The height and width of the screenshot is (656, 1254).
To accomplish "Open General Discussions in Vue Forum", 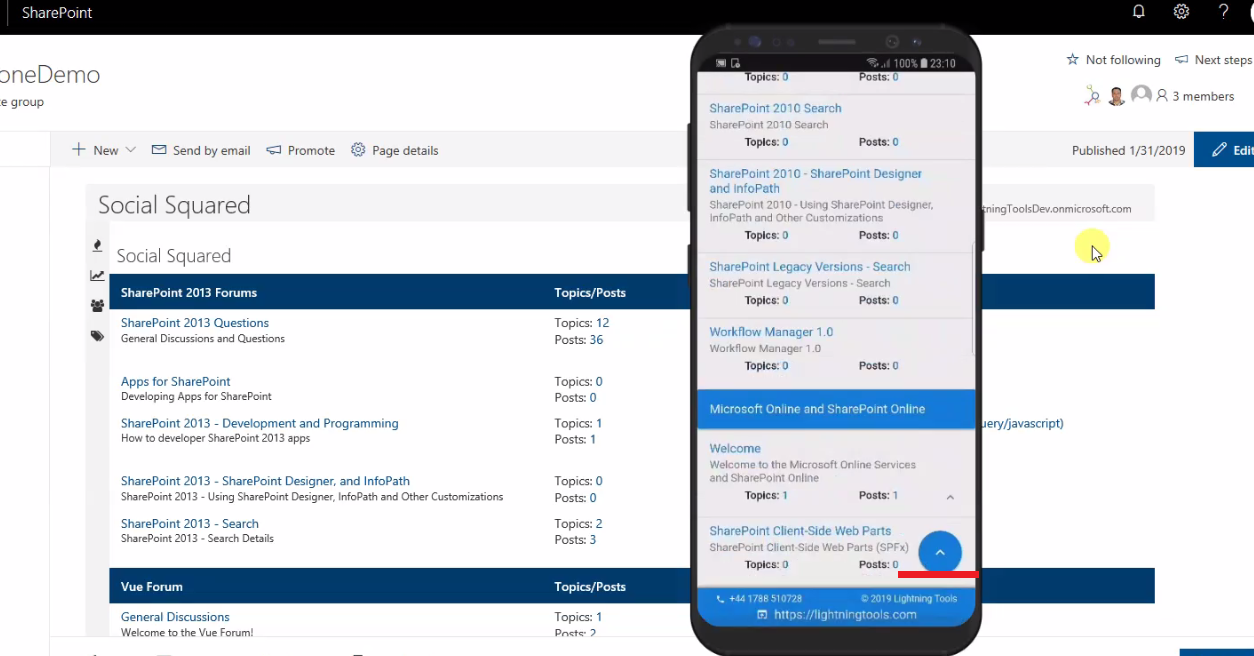I will [x=175, y=617].
